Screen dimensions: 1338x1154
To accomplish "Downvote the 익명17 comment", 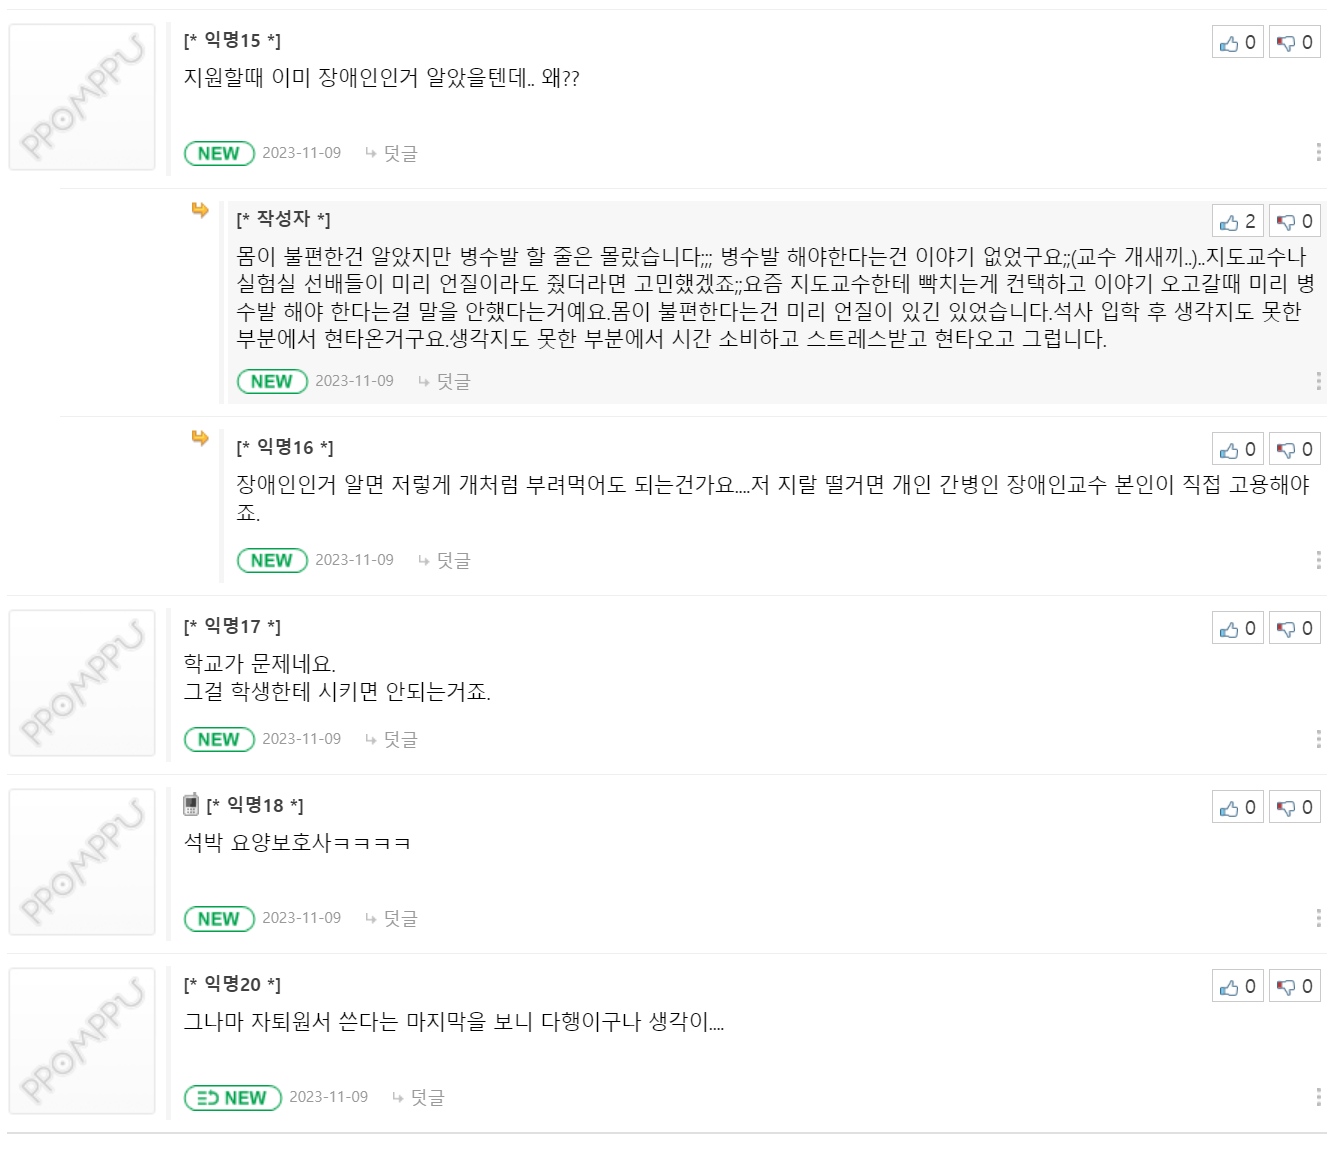I will pos(1295,629).
